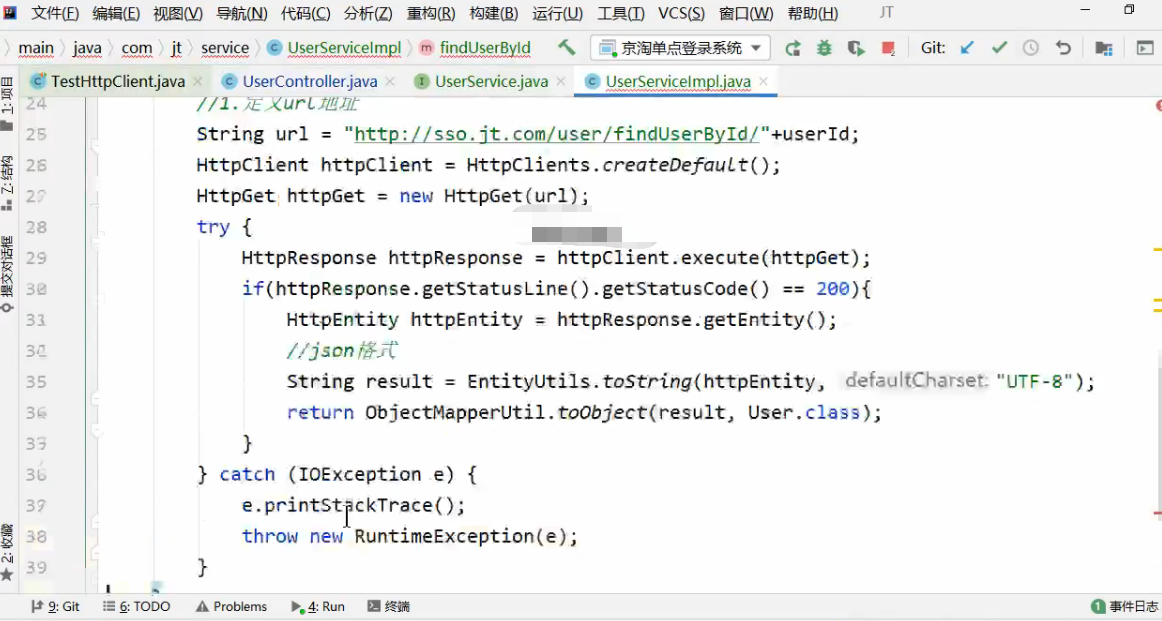Image resolution: width=1162 pixels, height=621 pixels.
Task: Open the VCS(S) menu
Action: click(x=681, y=13)
